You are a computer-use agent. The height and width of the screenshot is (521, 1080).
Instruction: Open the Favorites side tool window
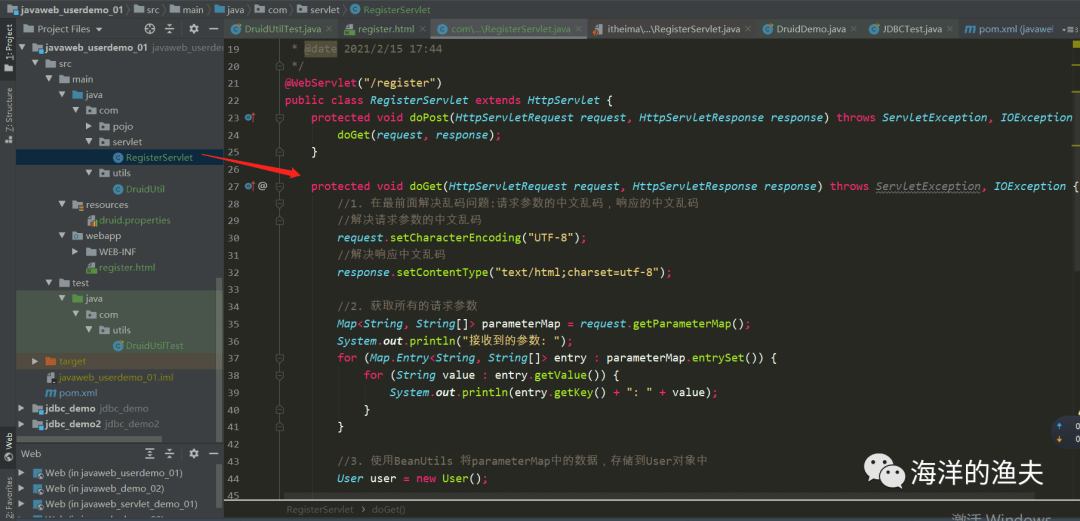tap(8, 498)
